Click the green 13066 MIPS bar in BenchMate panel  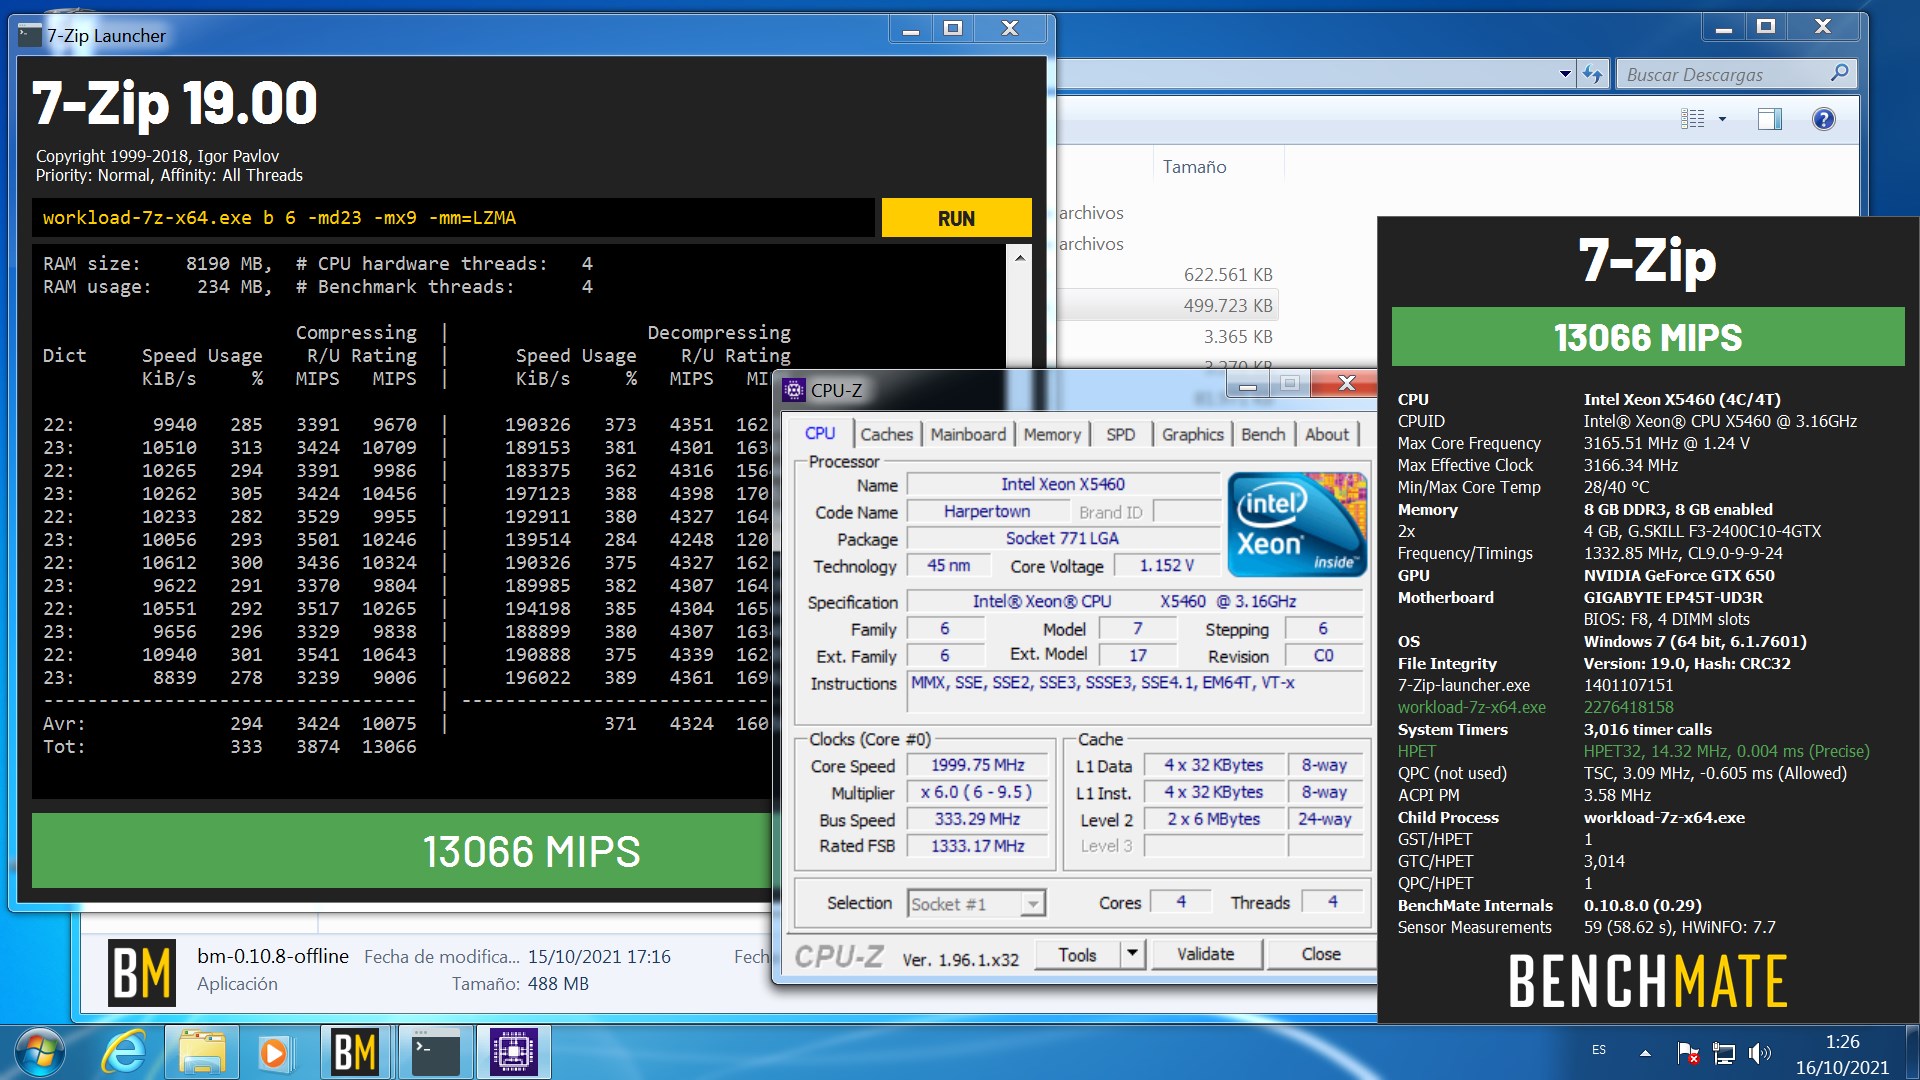tap(1648, 337)
